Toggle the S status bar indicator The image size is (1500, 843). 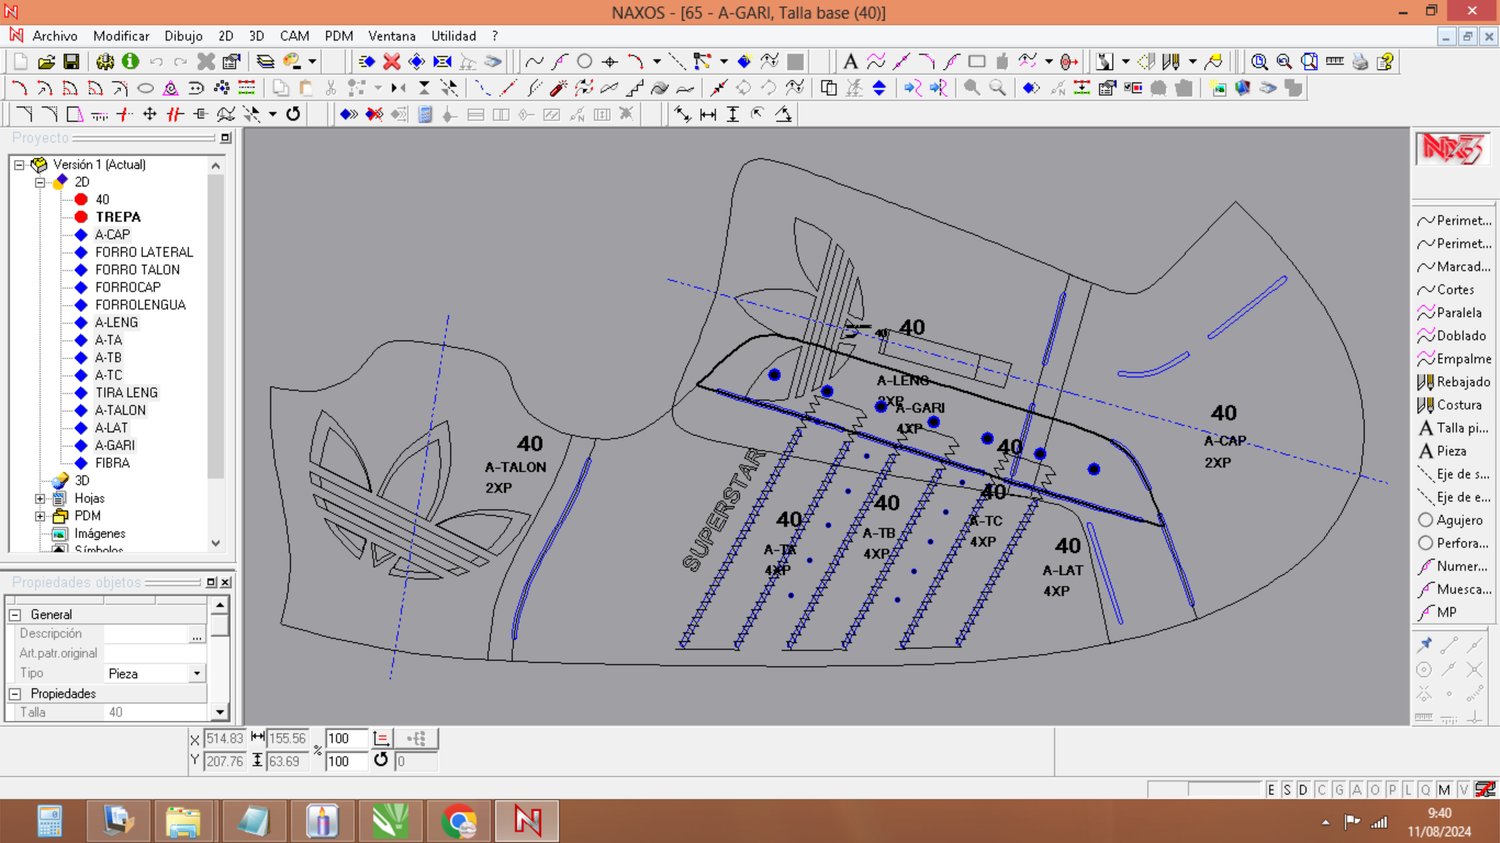click(1287, 790)
